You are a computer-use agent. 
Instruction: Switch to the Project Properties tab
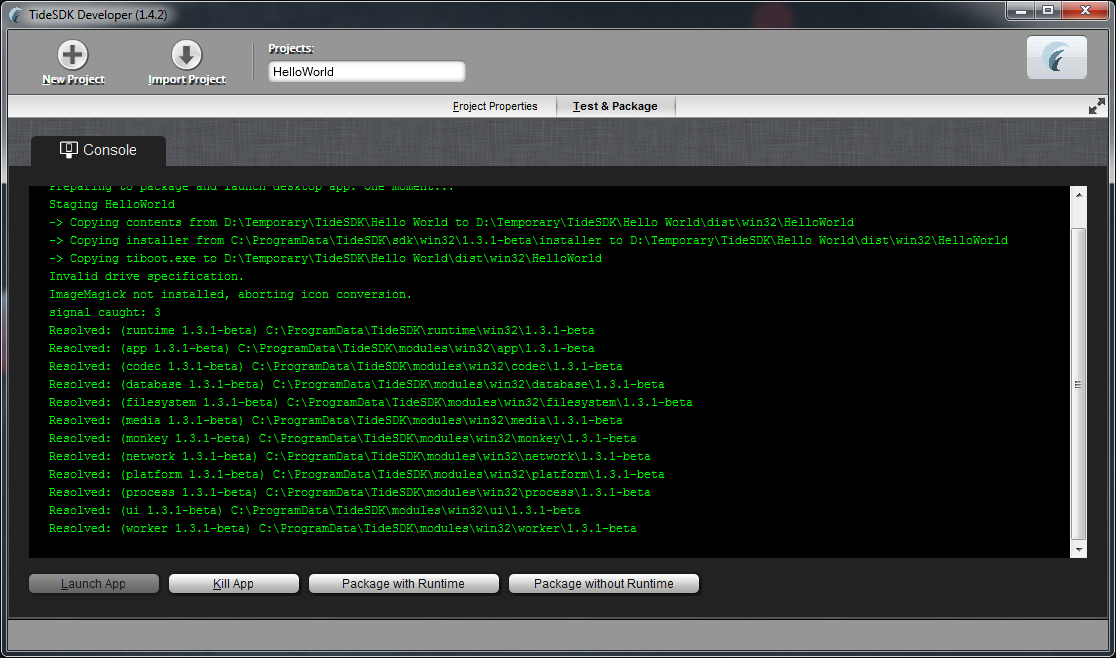coord(495,107)
